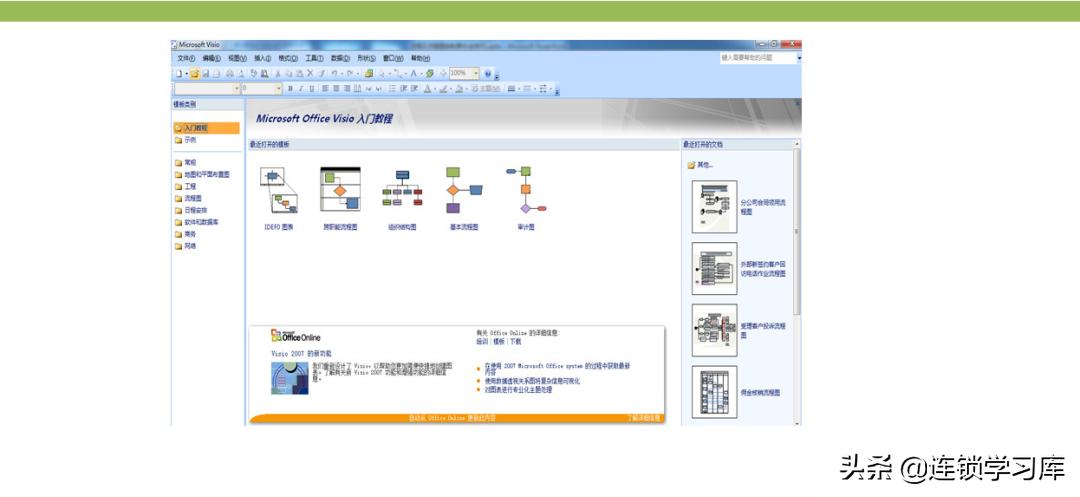
Task: Select the 地图和平面布置图 category folder
Action: [x=202, y=175]
